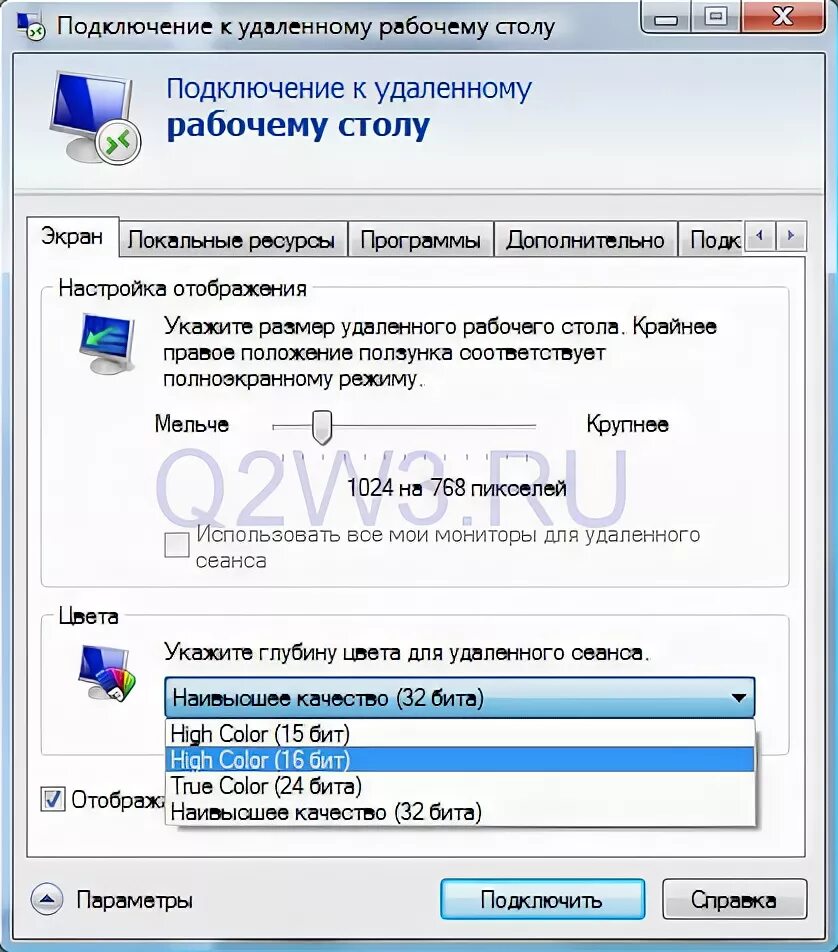Select High Color (15 бит) option
Image resolution: width=838 pixels, height=952 pixels.
pyautogui.click(x=460, y=733)
